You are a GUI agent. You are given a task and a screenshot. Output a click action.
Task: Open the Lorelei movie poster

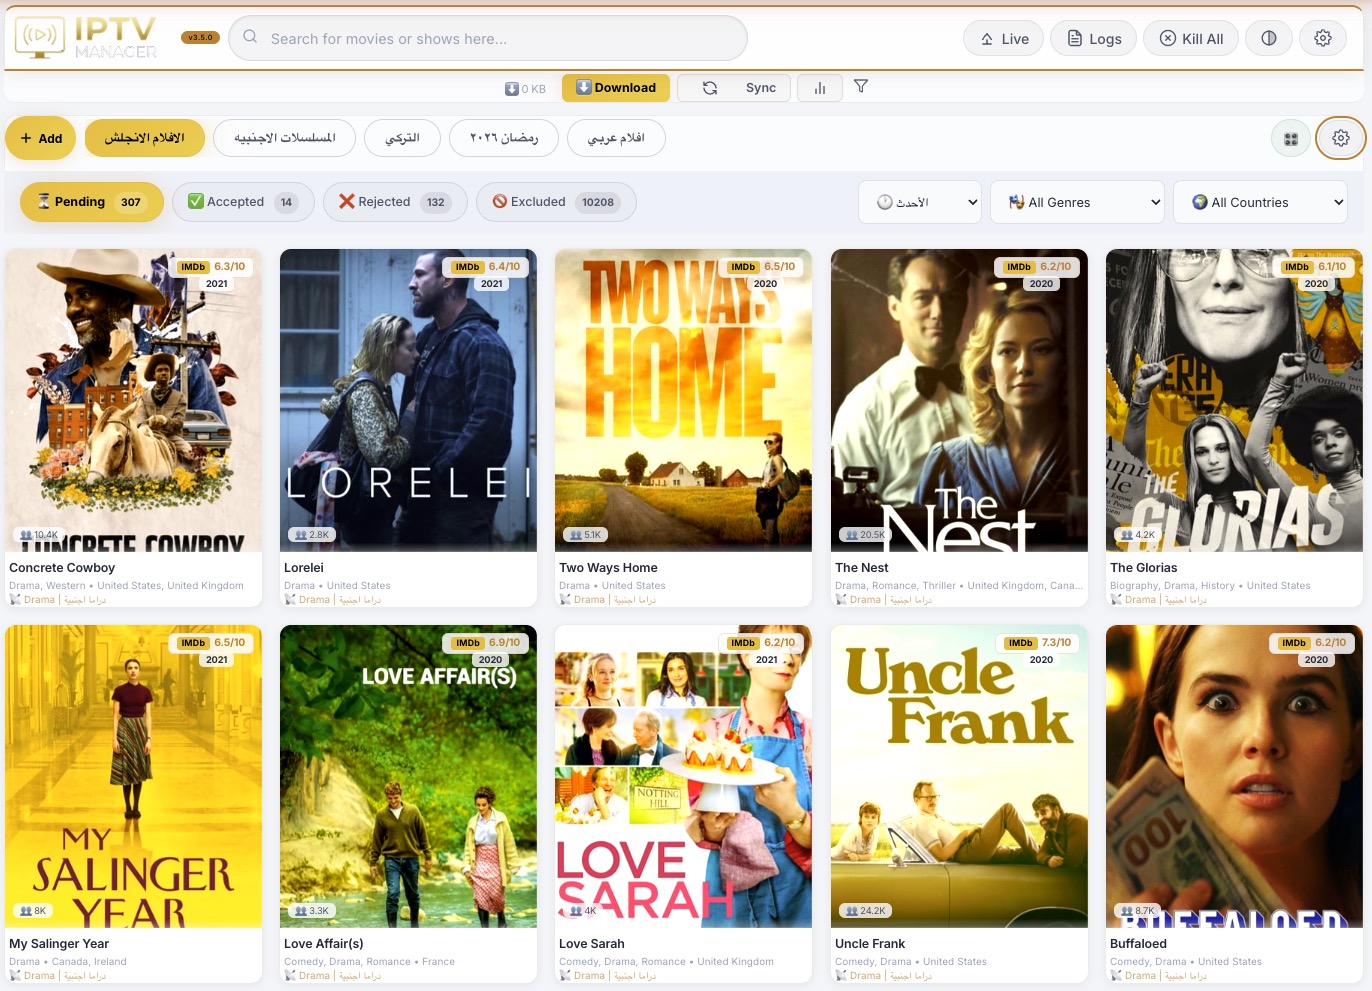(x=408, y=400)
